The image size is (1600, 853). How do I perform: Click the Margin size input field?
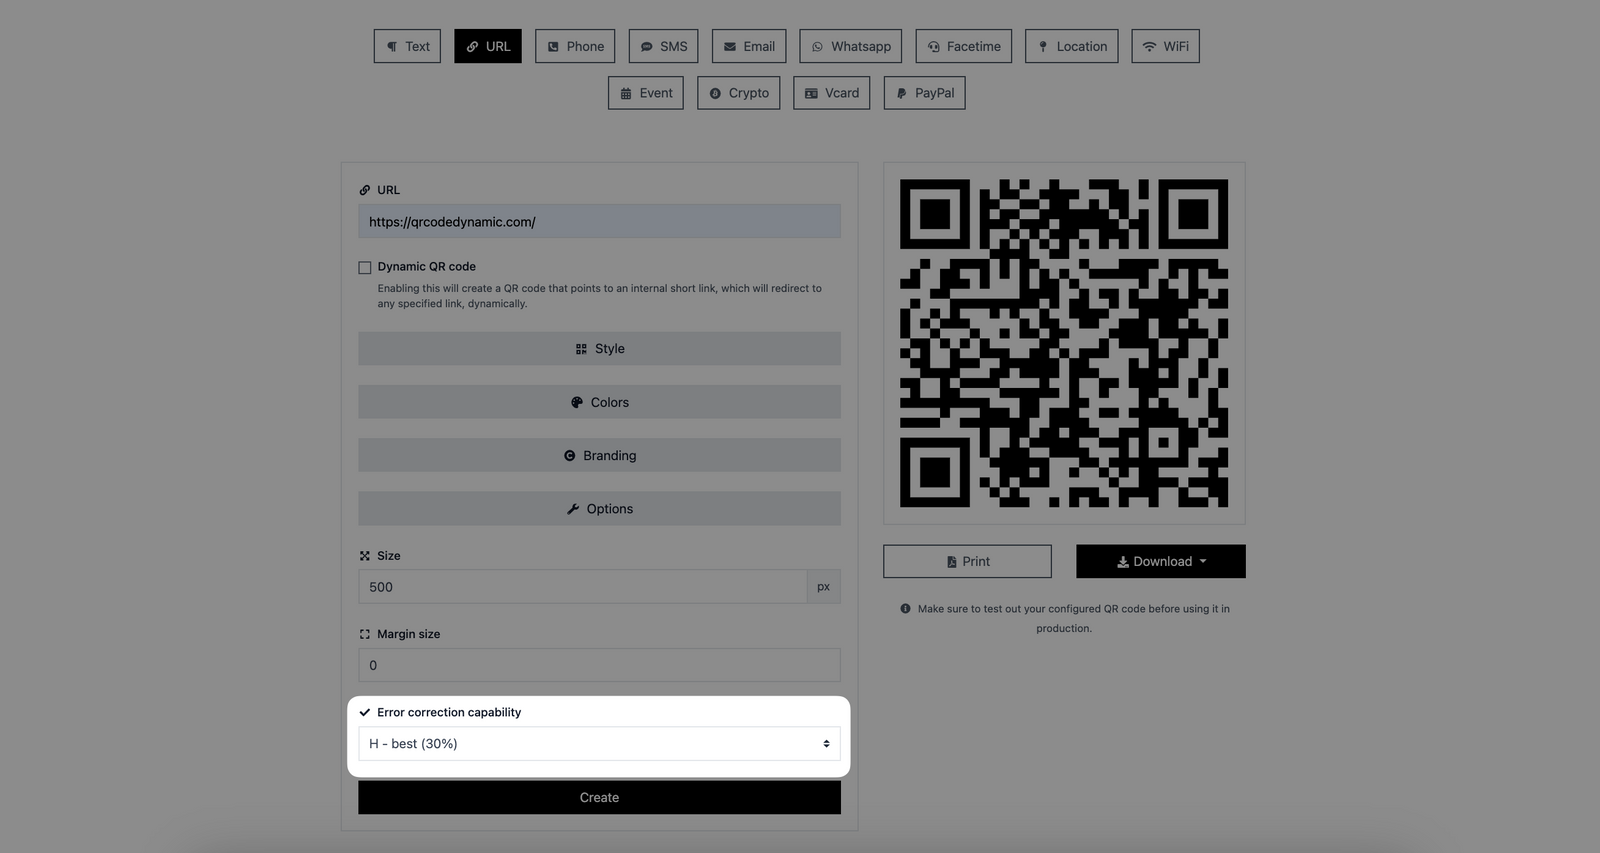(x=599, y=665)
